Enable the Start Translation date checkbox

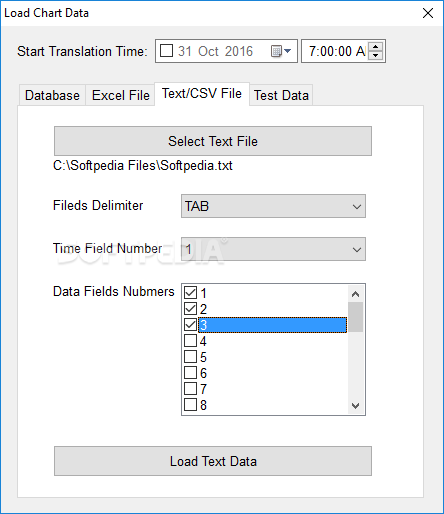pyautogui.click(x=167, y=51)
